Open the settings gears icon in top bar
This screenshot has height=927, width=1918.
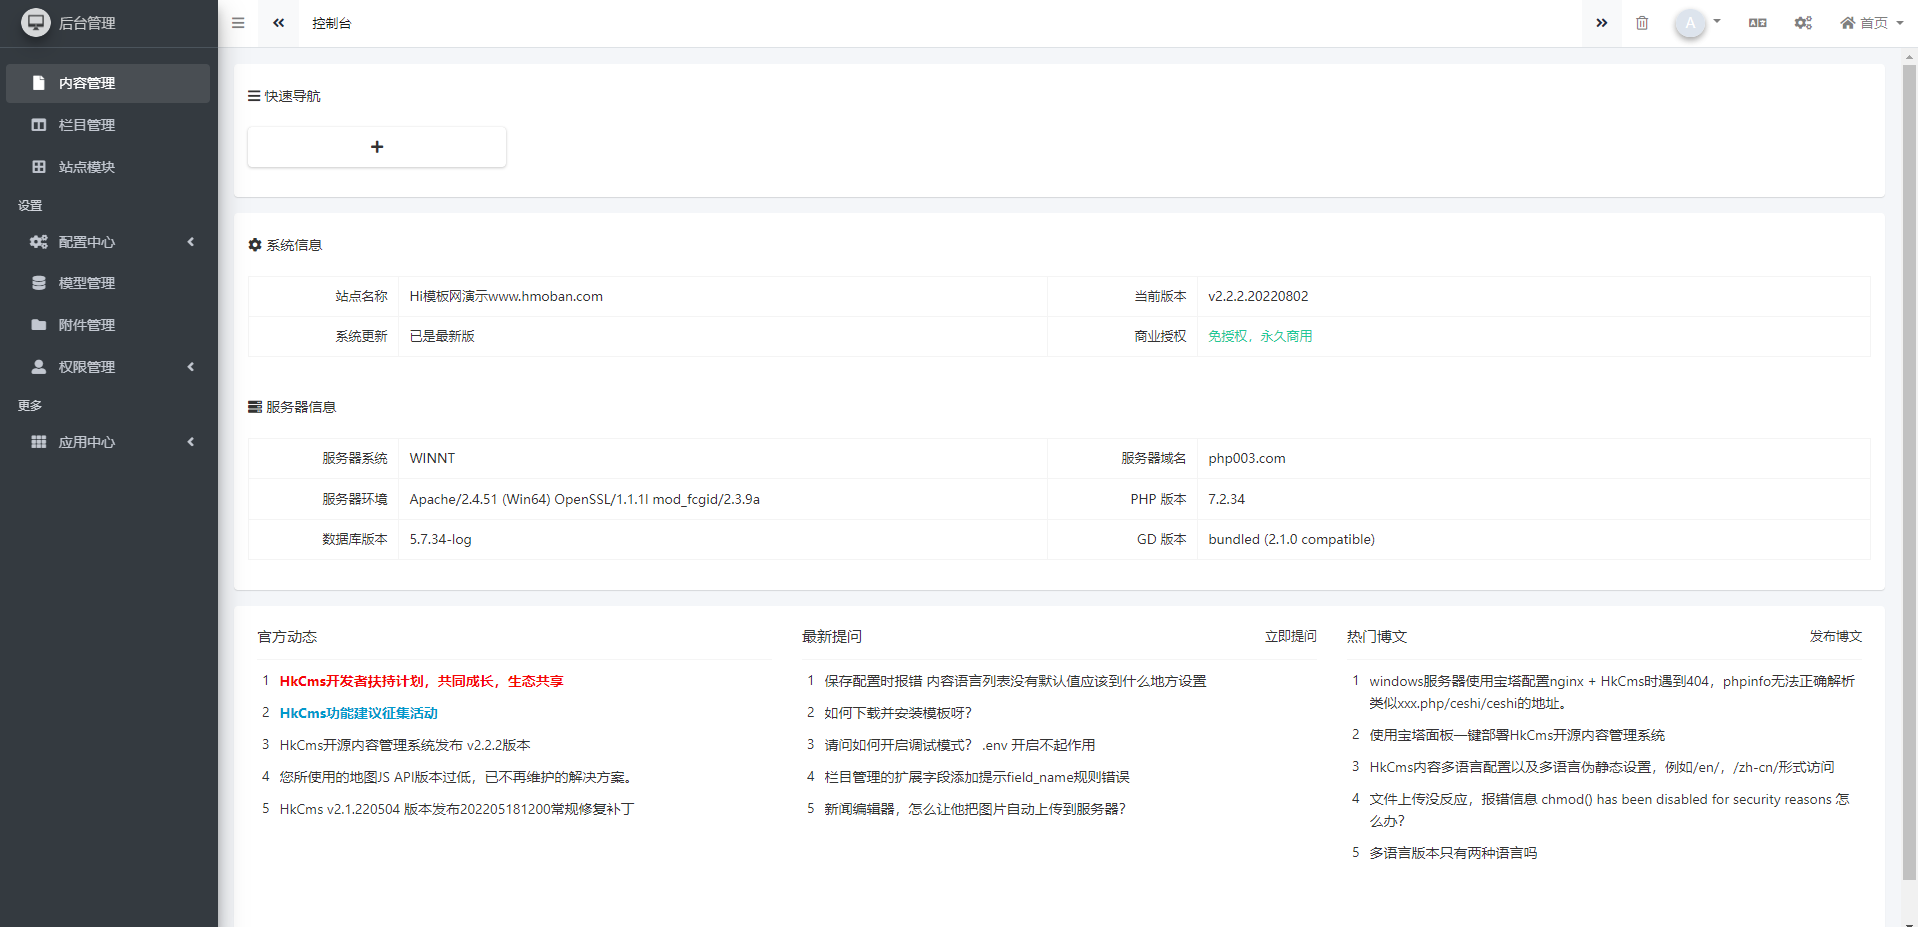click(1803, 23)
